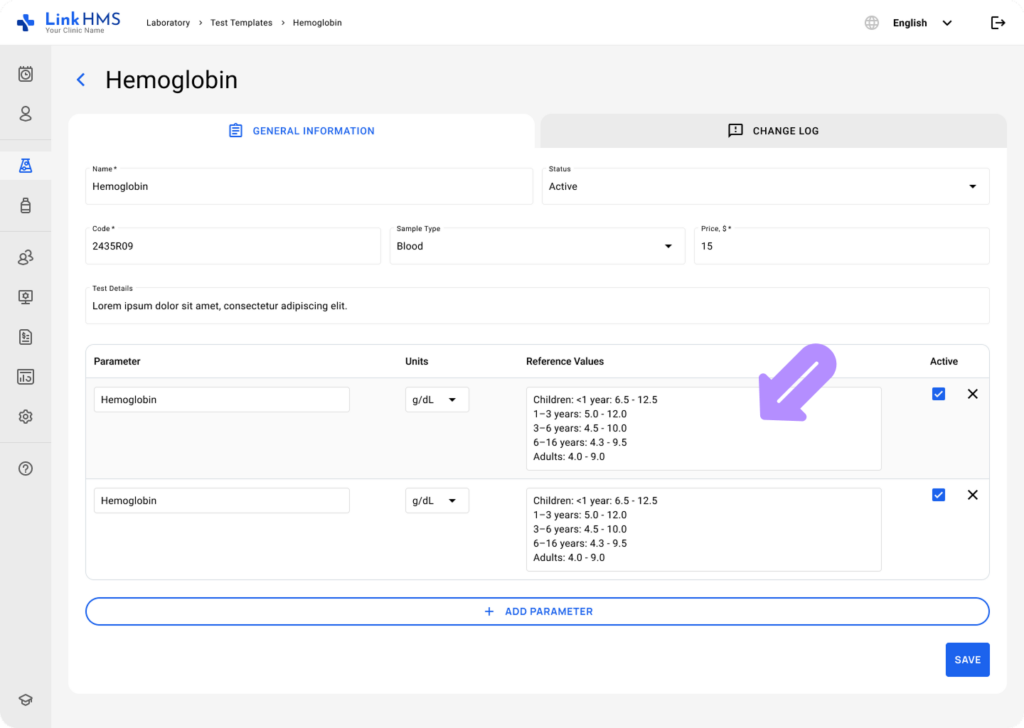Uncheck Active for the first Hemoglobin parameter
Viewport: 1024px width, 728px height.
(x=938, y=393)
